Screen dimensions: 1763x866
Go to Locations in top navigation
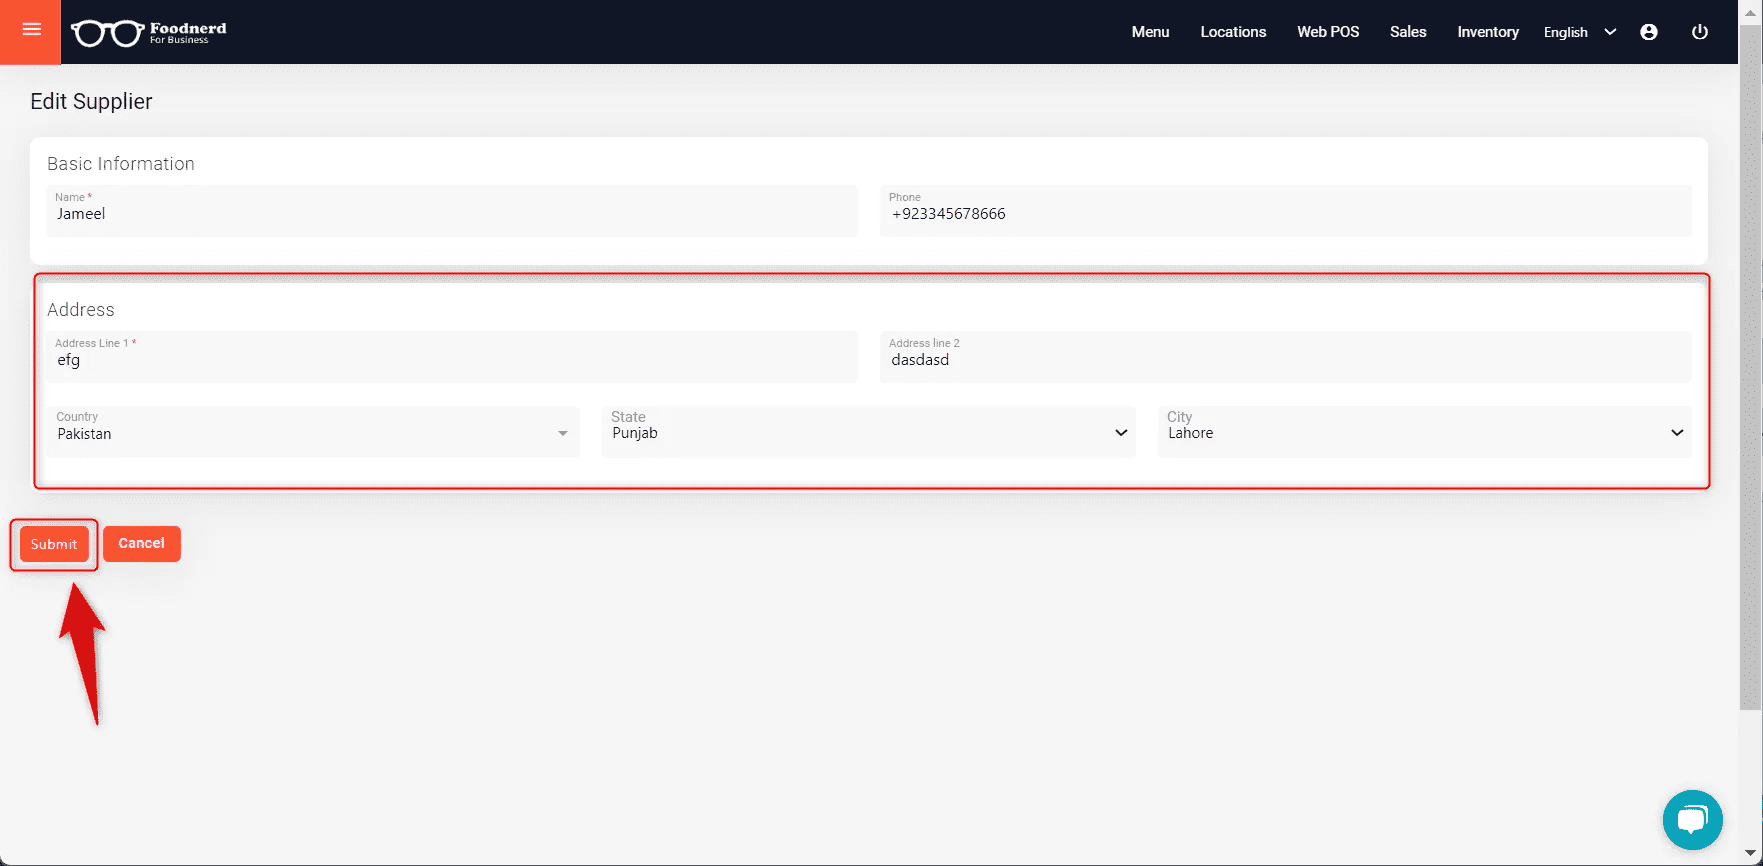1233,32
